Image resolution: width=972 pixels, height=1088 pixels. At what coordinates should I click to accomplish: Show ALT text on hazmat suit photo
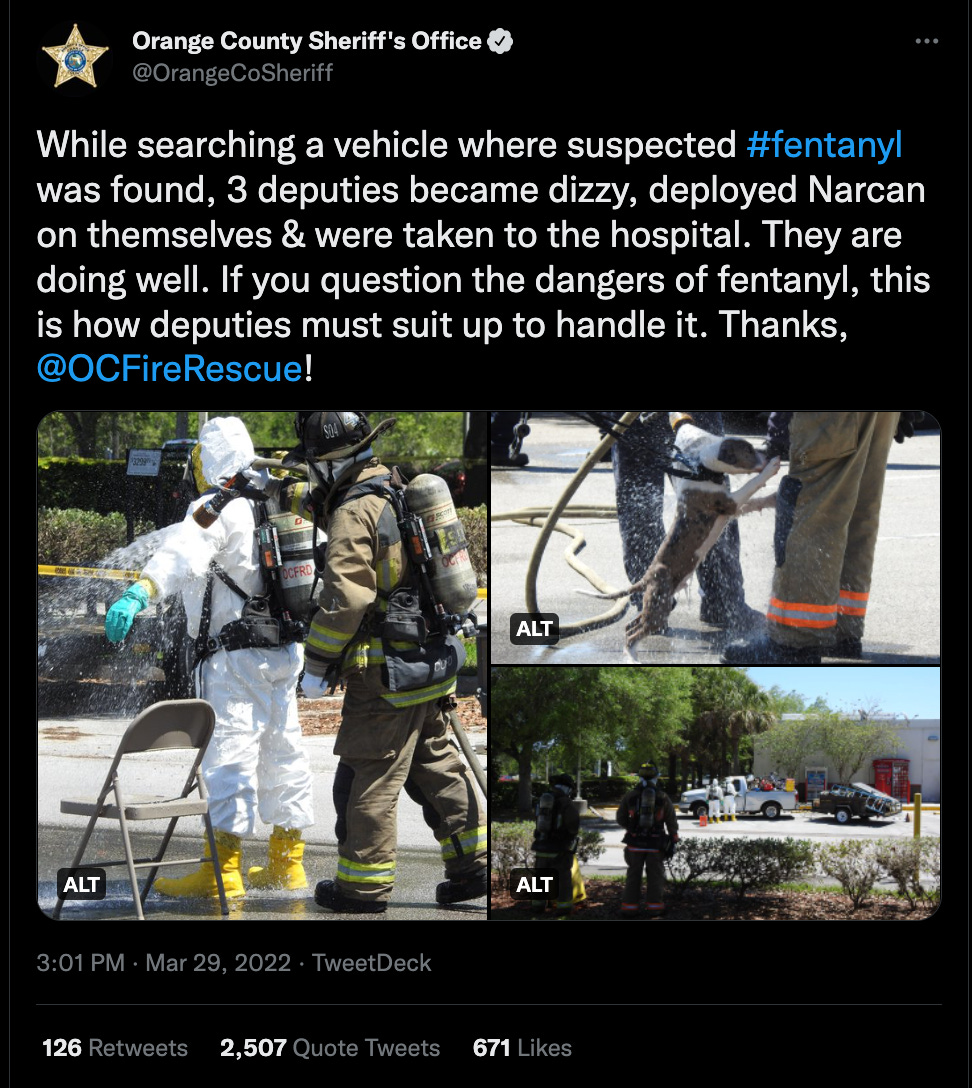point(81,885)
